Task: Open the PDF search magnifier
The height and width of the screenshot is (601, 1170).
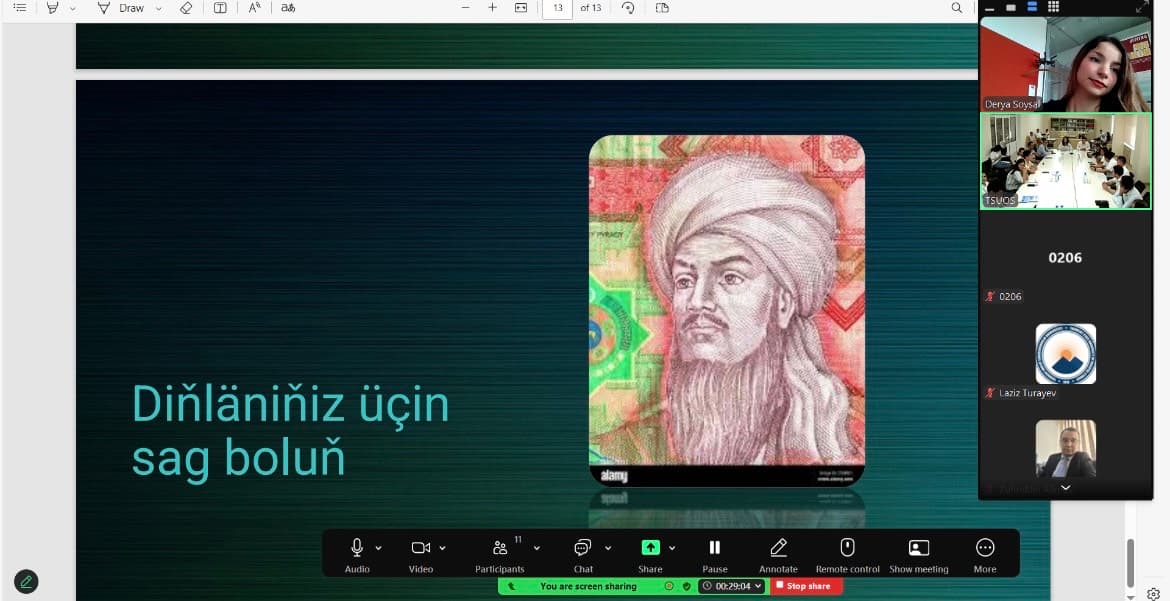Action: click(x=957, y=7)
